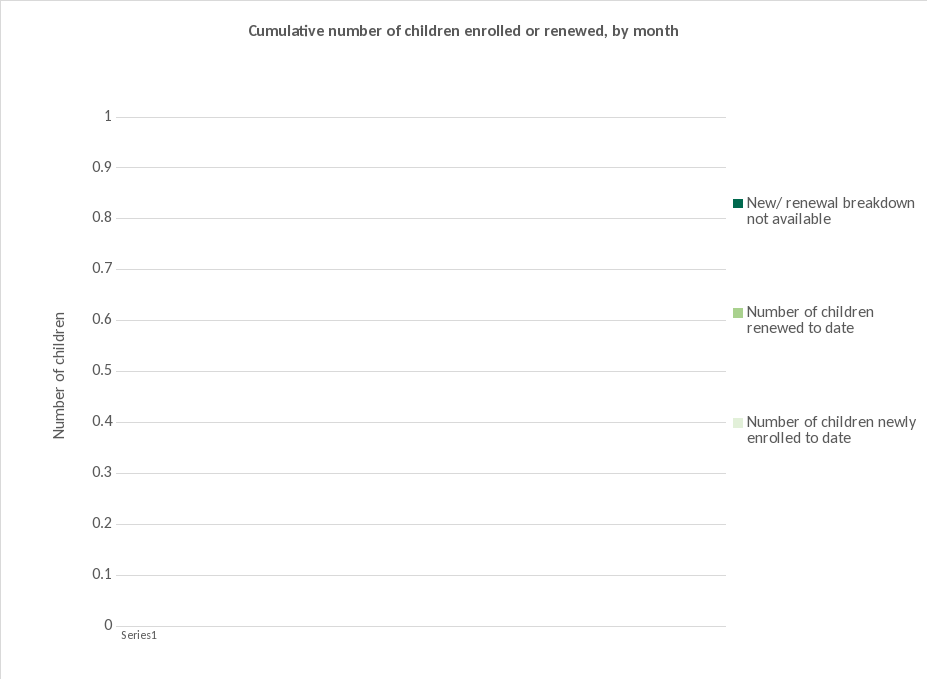Image resolution: width=927 pixels, height=679 pixels.
Task: Click the 0 label at axis origin
Action: 108,626
